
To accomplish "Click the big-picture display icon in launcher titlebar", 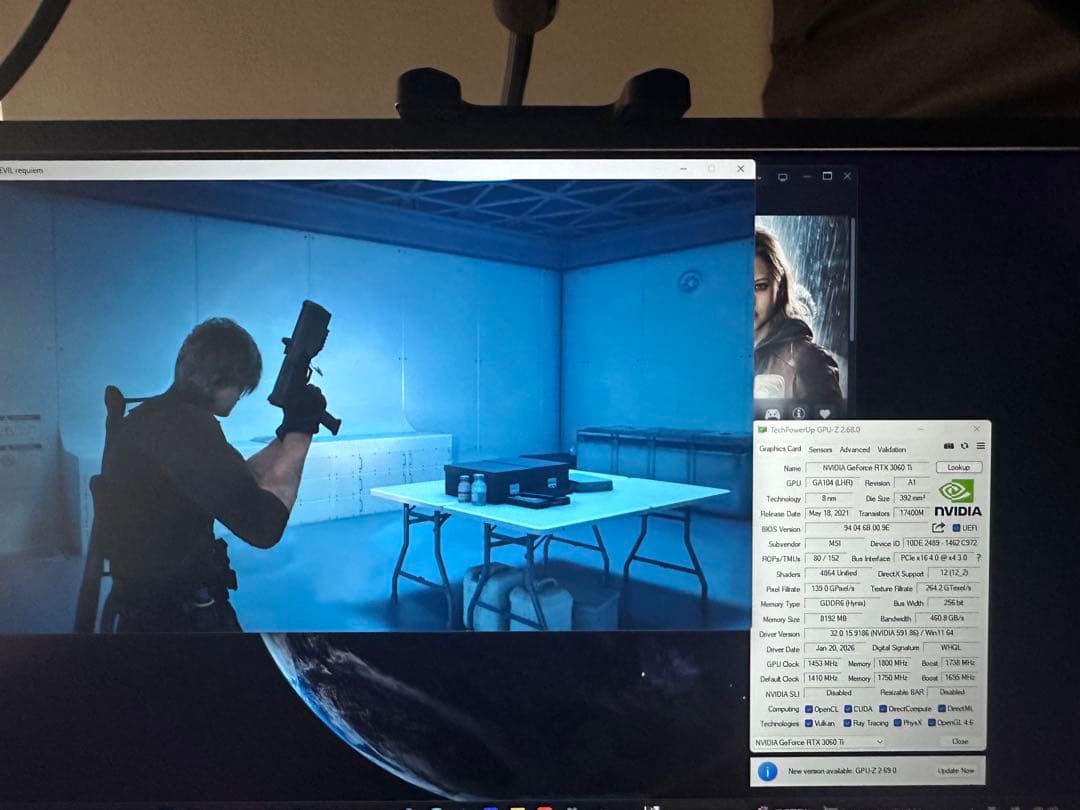I will pos(782,177).
